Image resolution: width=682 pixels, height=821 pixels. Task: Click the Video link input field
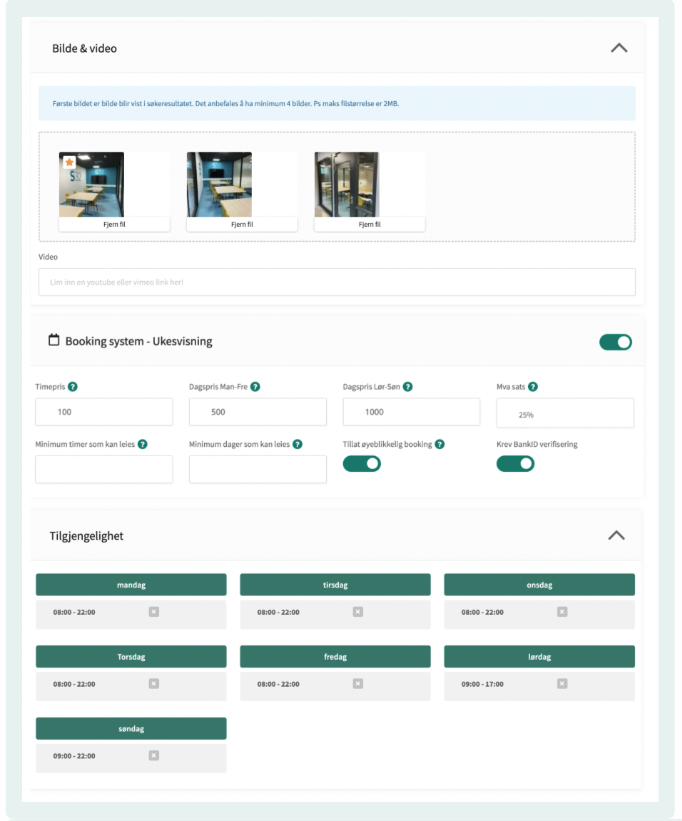(x=337, y=282)
